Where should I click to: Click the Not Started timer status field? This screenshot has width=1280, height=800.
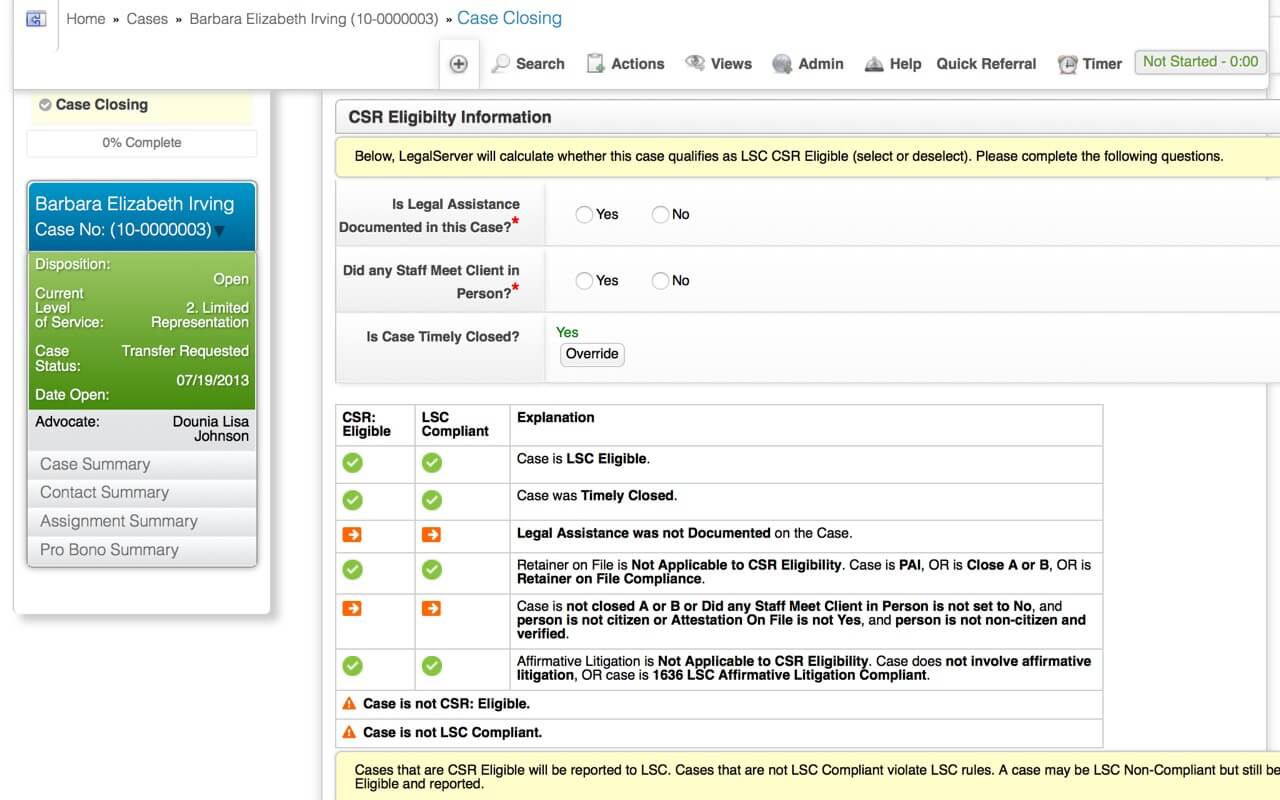point(1199,61)
